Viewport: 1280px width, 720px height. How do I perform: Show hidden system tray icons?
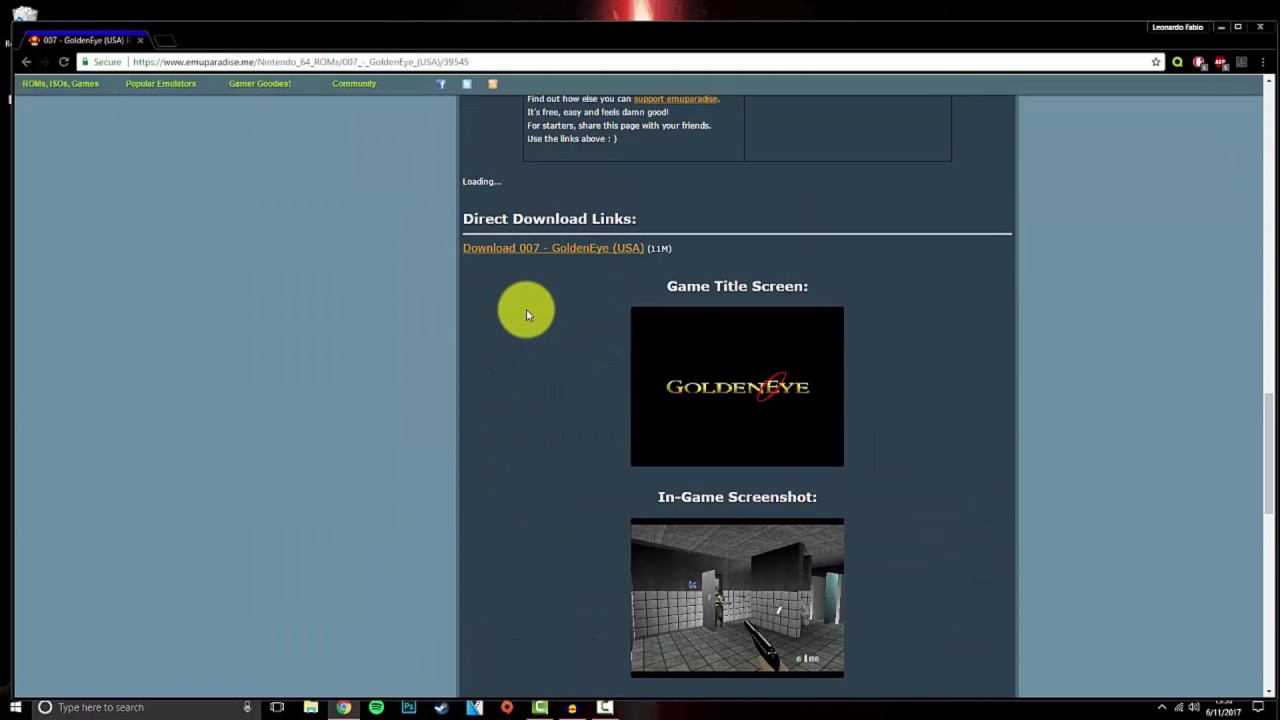pos(1162,707)
